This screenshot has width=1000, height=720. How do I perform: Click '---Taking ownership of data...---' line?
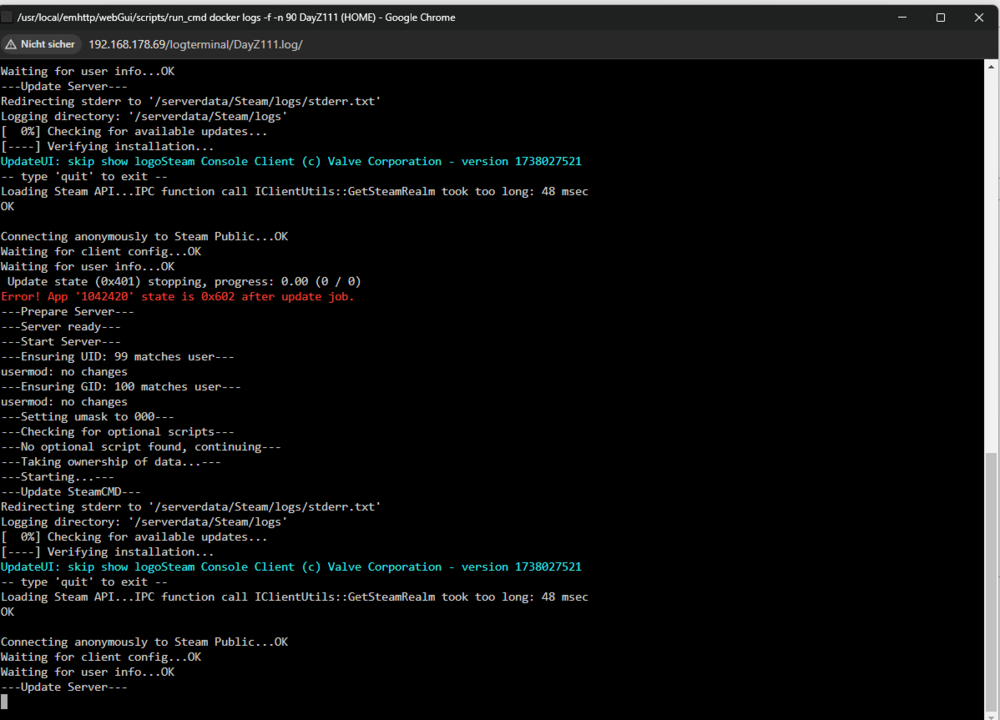(111, 462)
